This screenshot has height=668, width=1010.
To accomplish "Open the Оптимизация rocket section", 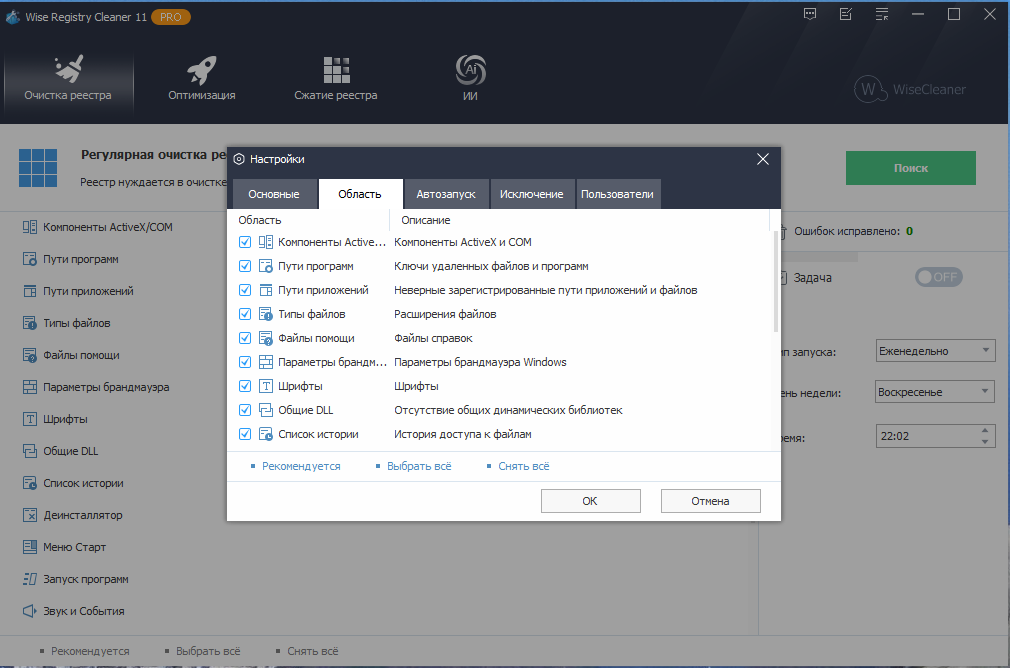I will (202, 80).
